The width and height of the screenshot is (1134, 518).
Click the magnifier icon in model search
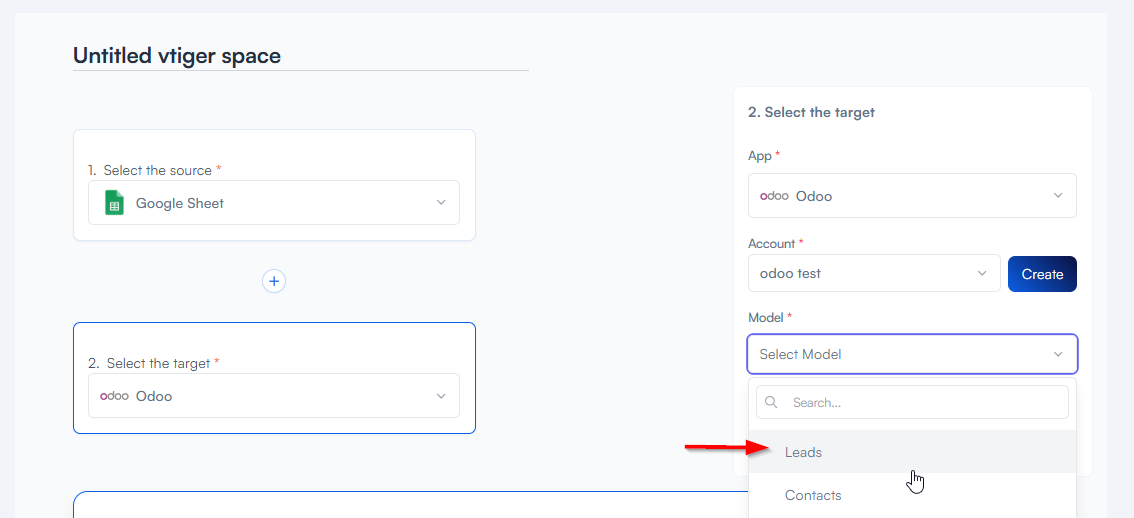[x=772, y=402]
